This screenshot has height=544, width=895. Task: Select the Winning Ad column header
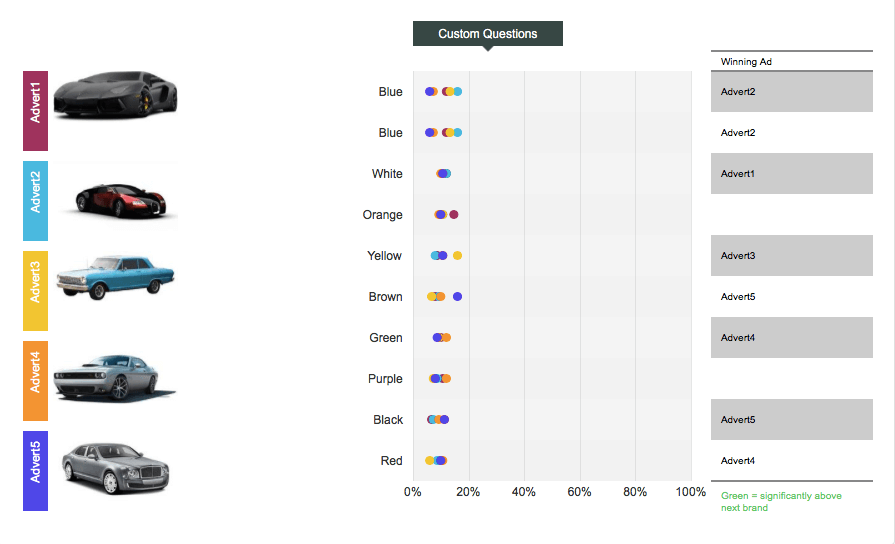point(746,62)
